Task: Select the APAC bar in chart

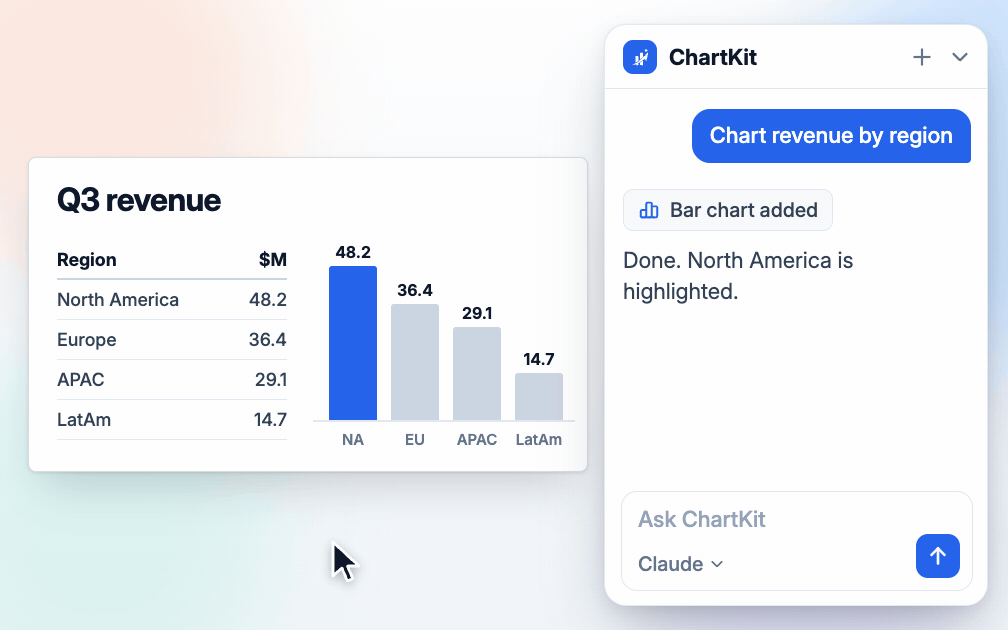Action: pyautogui.click(x=477, y=374)
